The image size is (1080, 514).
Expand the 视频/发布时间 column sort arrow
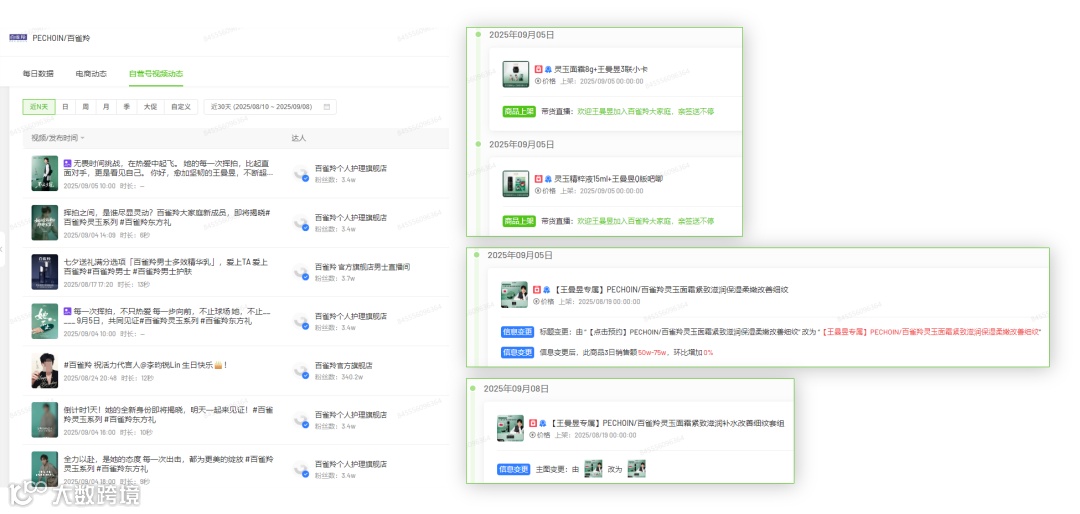click(83, 138)
